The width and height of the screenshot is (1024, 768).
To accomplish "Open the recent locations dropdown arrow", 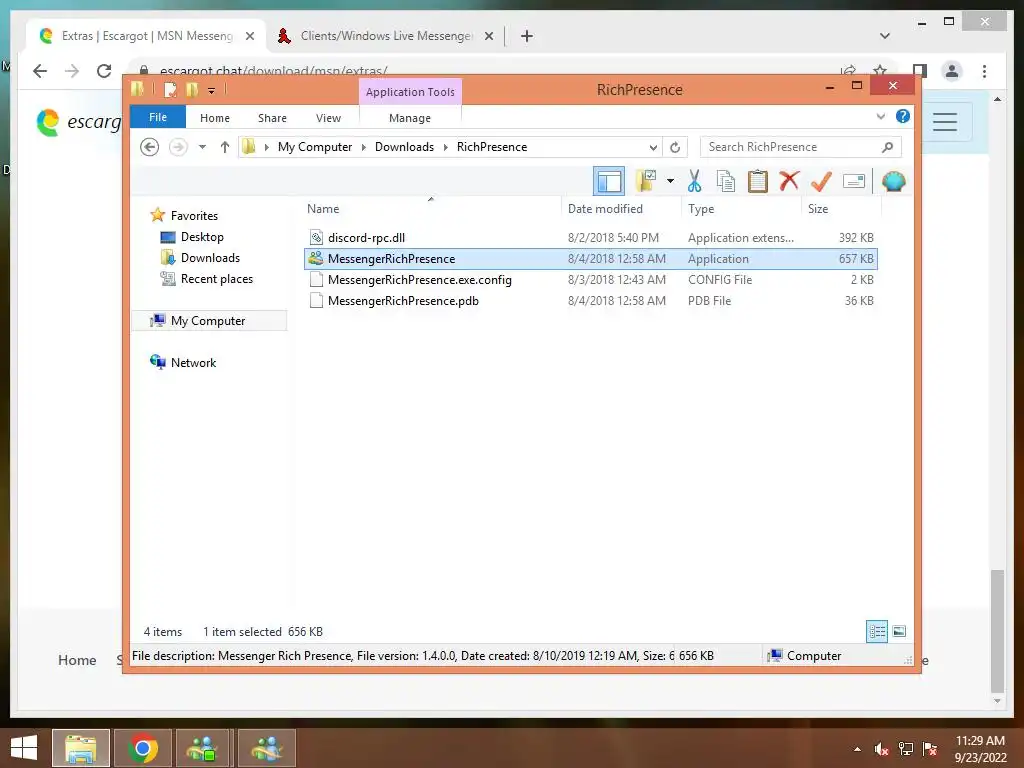I will [x=202, y=147].
